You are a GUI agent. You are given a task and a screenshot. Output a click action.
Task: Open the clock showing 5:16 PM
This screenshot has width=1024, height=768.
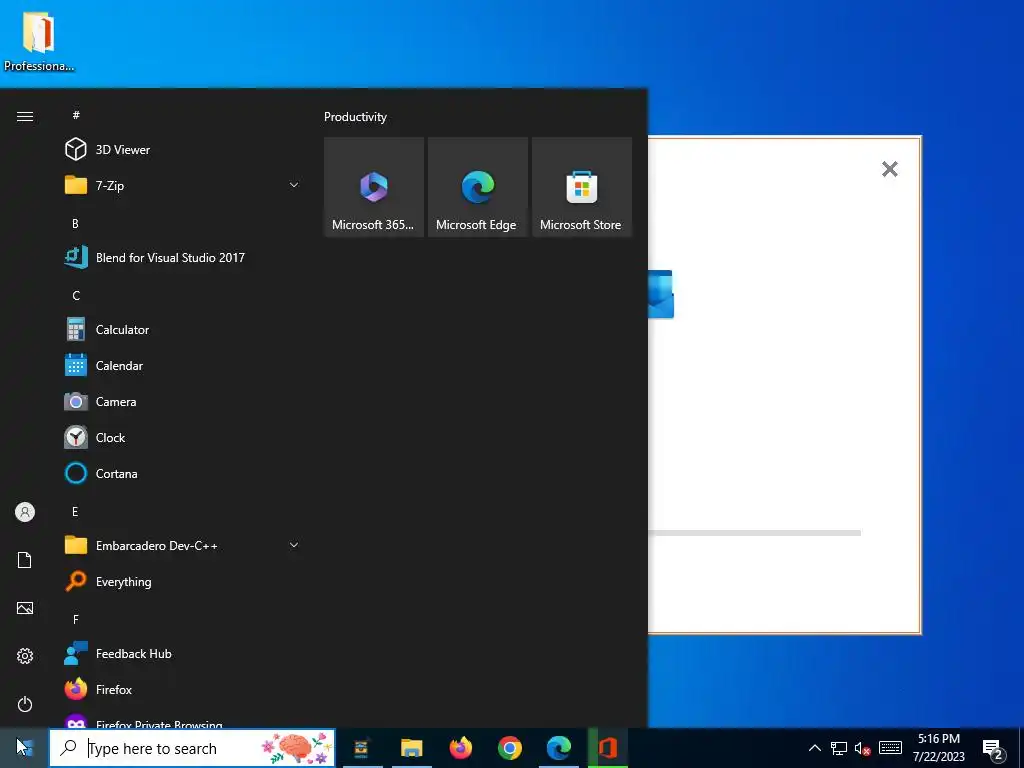coord(938,748)
